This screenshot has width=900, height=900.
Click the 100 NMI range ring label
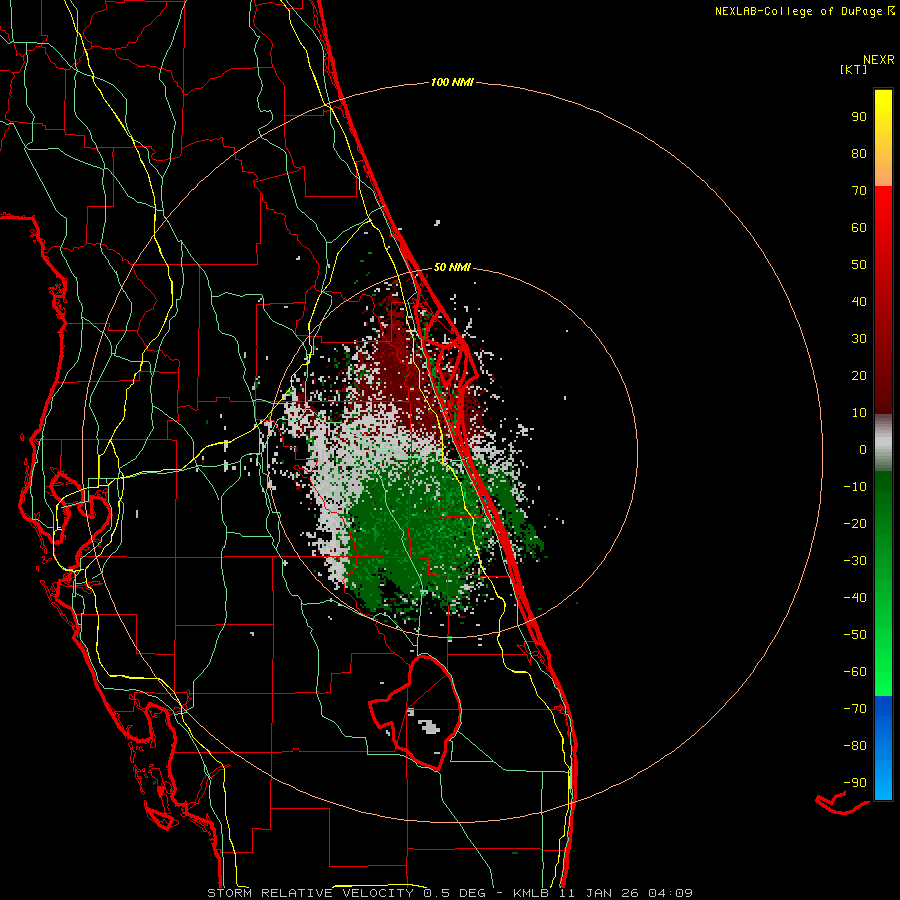click(452, 83)
